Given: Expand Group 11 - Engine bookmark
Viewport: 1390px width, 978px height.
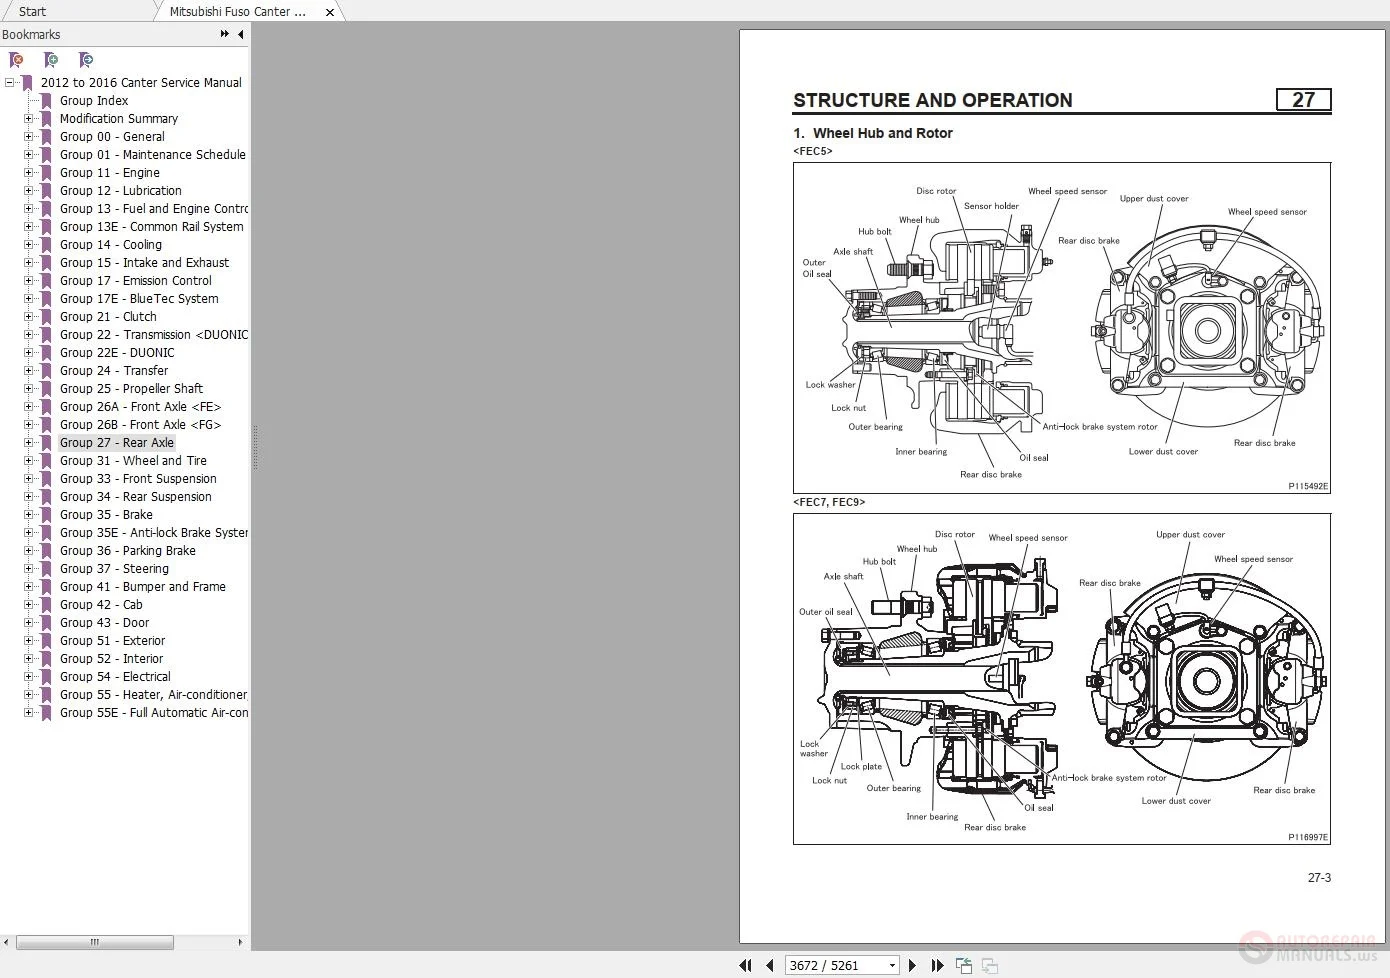Looking at the screenshot, I should (28, 173).
